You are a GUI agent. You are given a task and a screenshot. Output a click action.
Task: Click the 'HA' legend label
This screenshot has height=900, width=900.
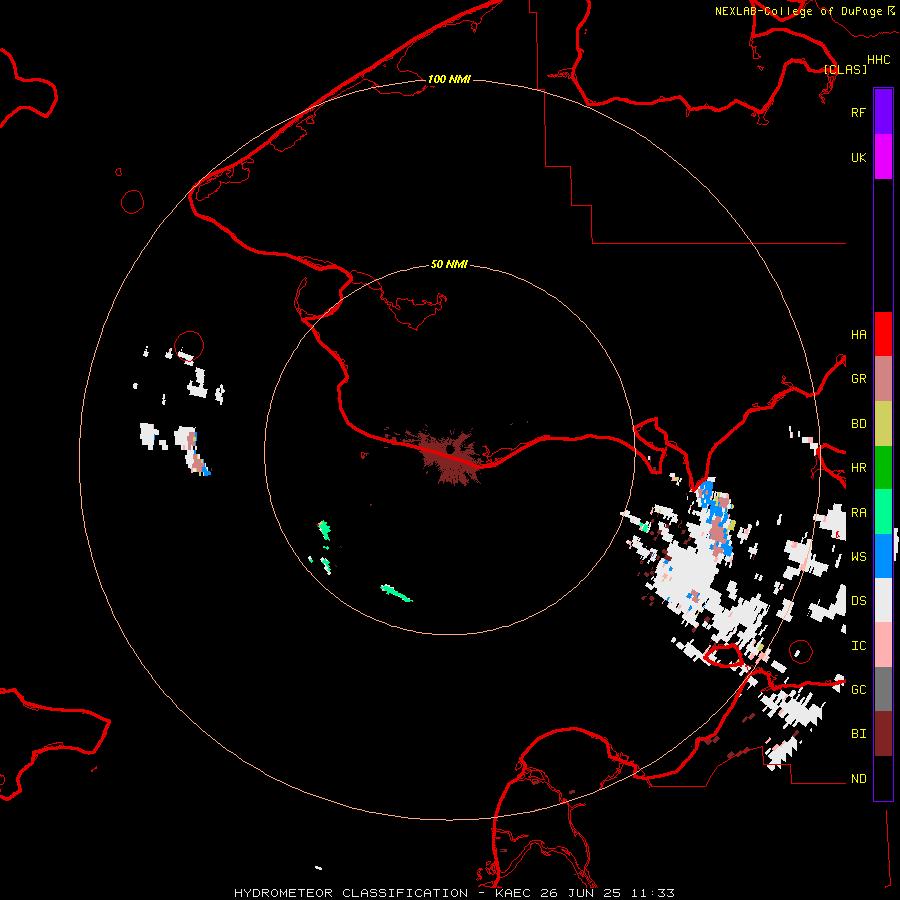click(858, 335)
